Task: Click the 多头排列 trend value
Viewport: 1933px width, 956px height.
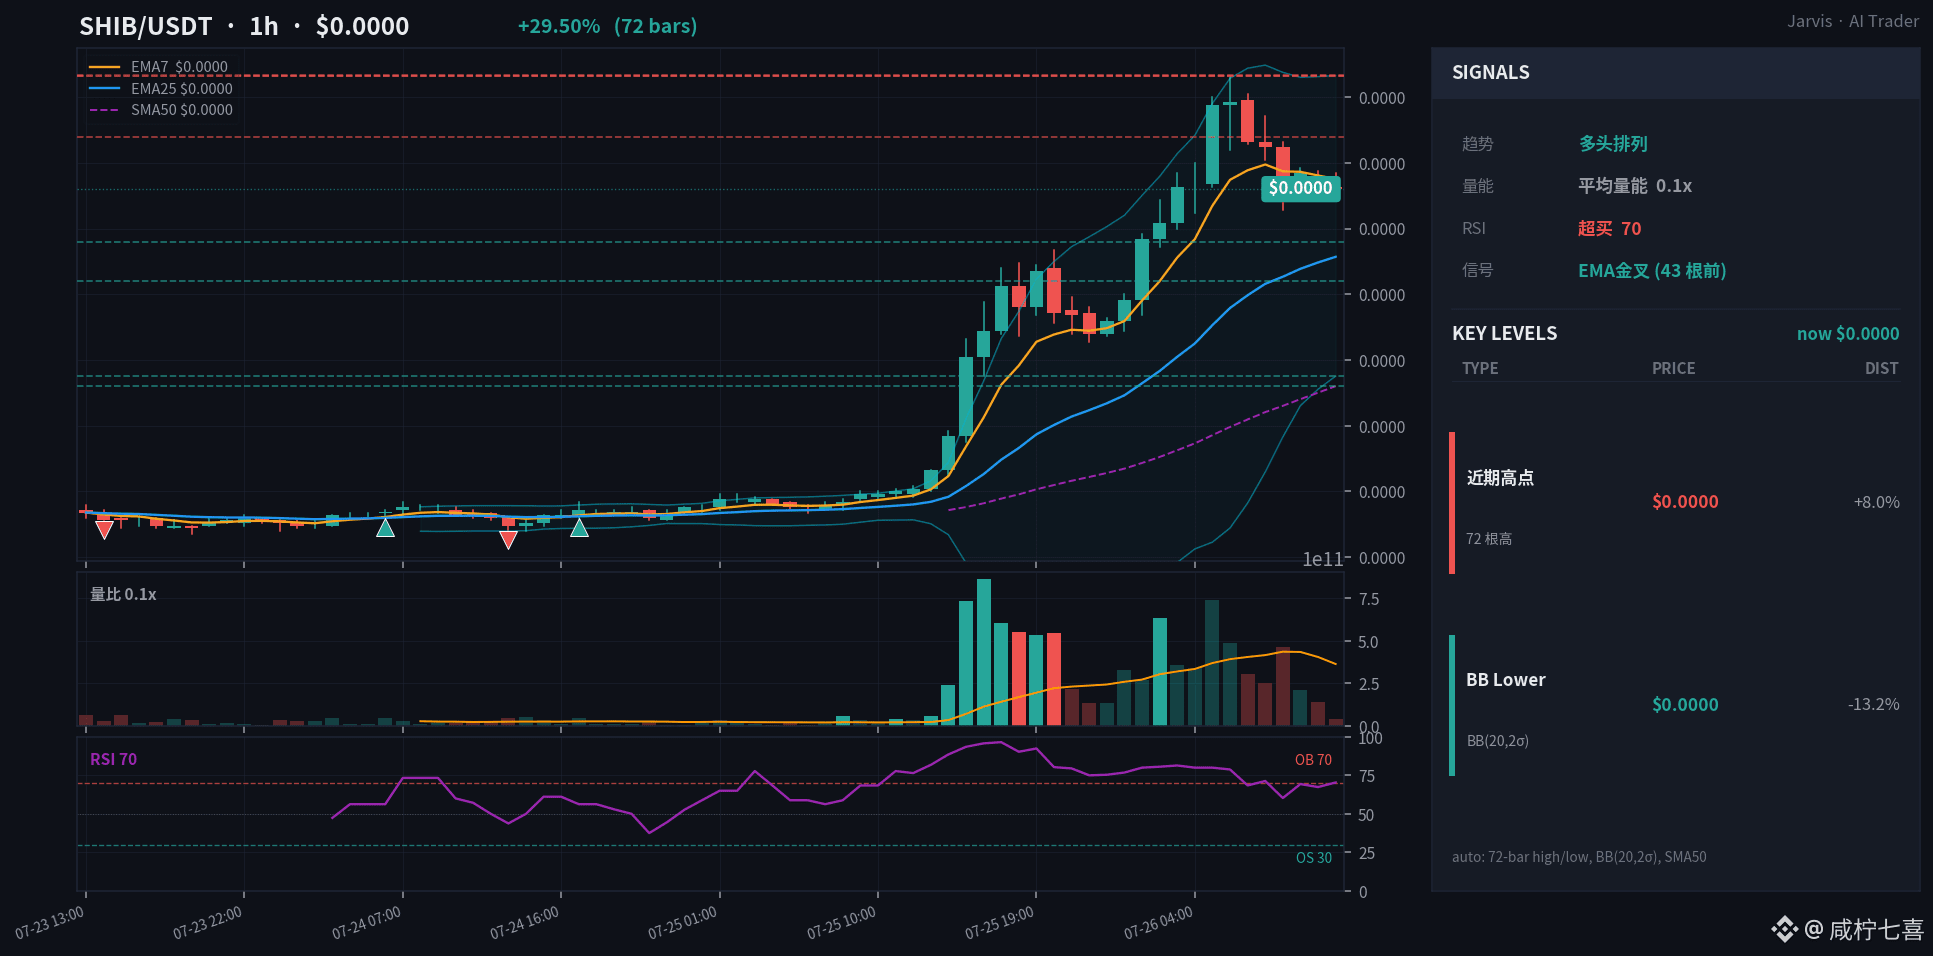Action: pyautogui.click(x=1613, y=144)
